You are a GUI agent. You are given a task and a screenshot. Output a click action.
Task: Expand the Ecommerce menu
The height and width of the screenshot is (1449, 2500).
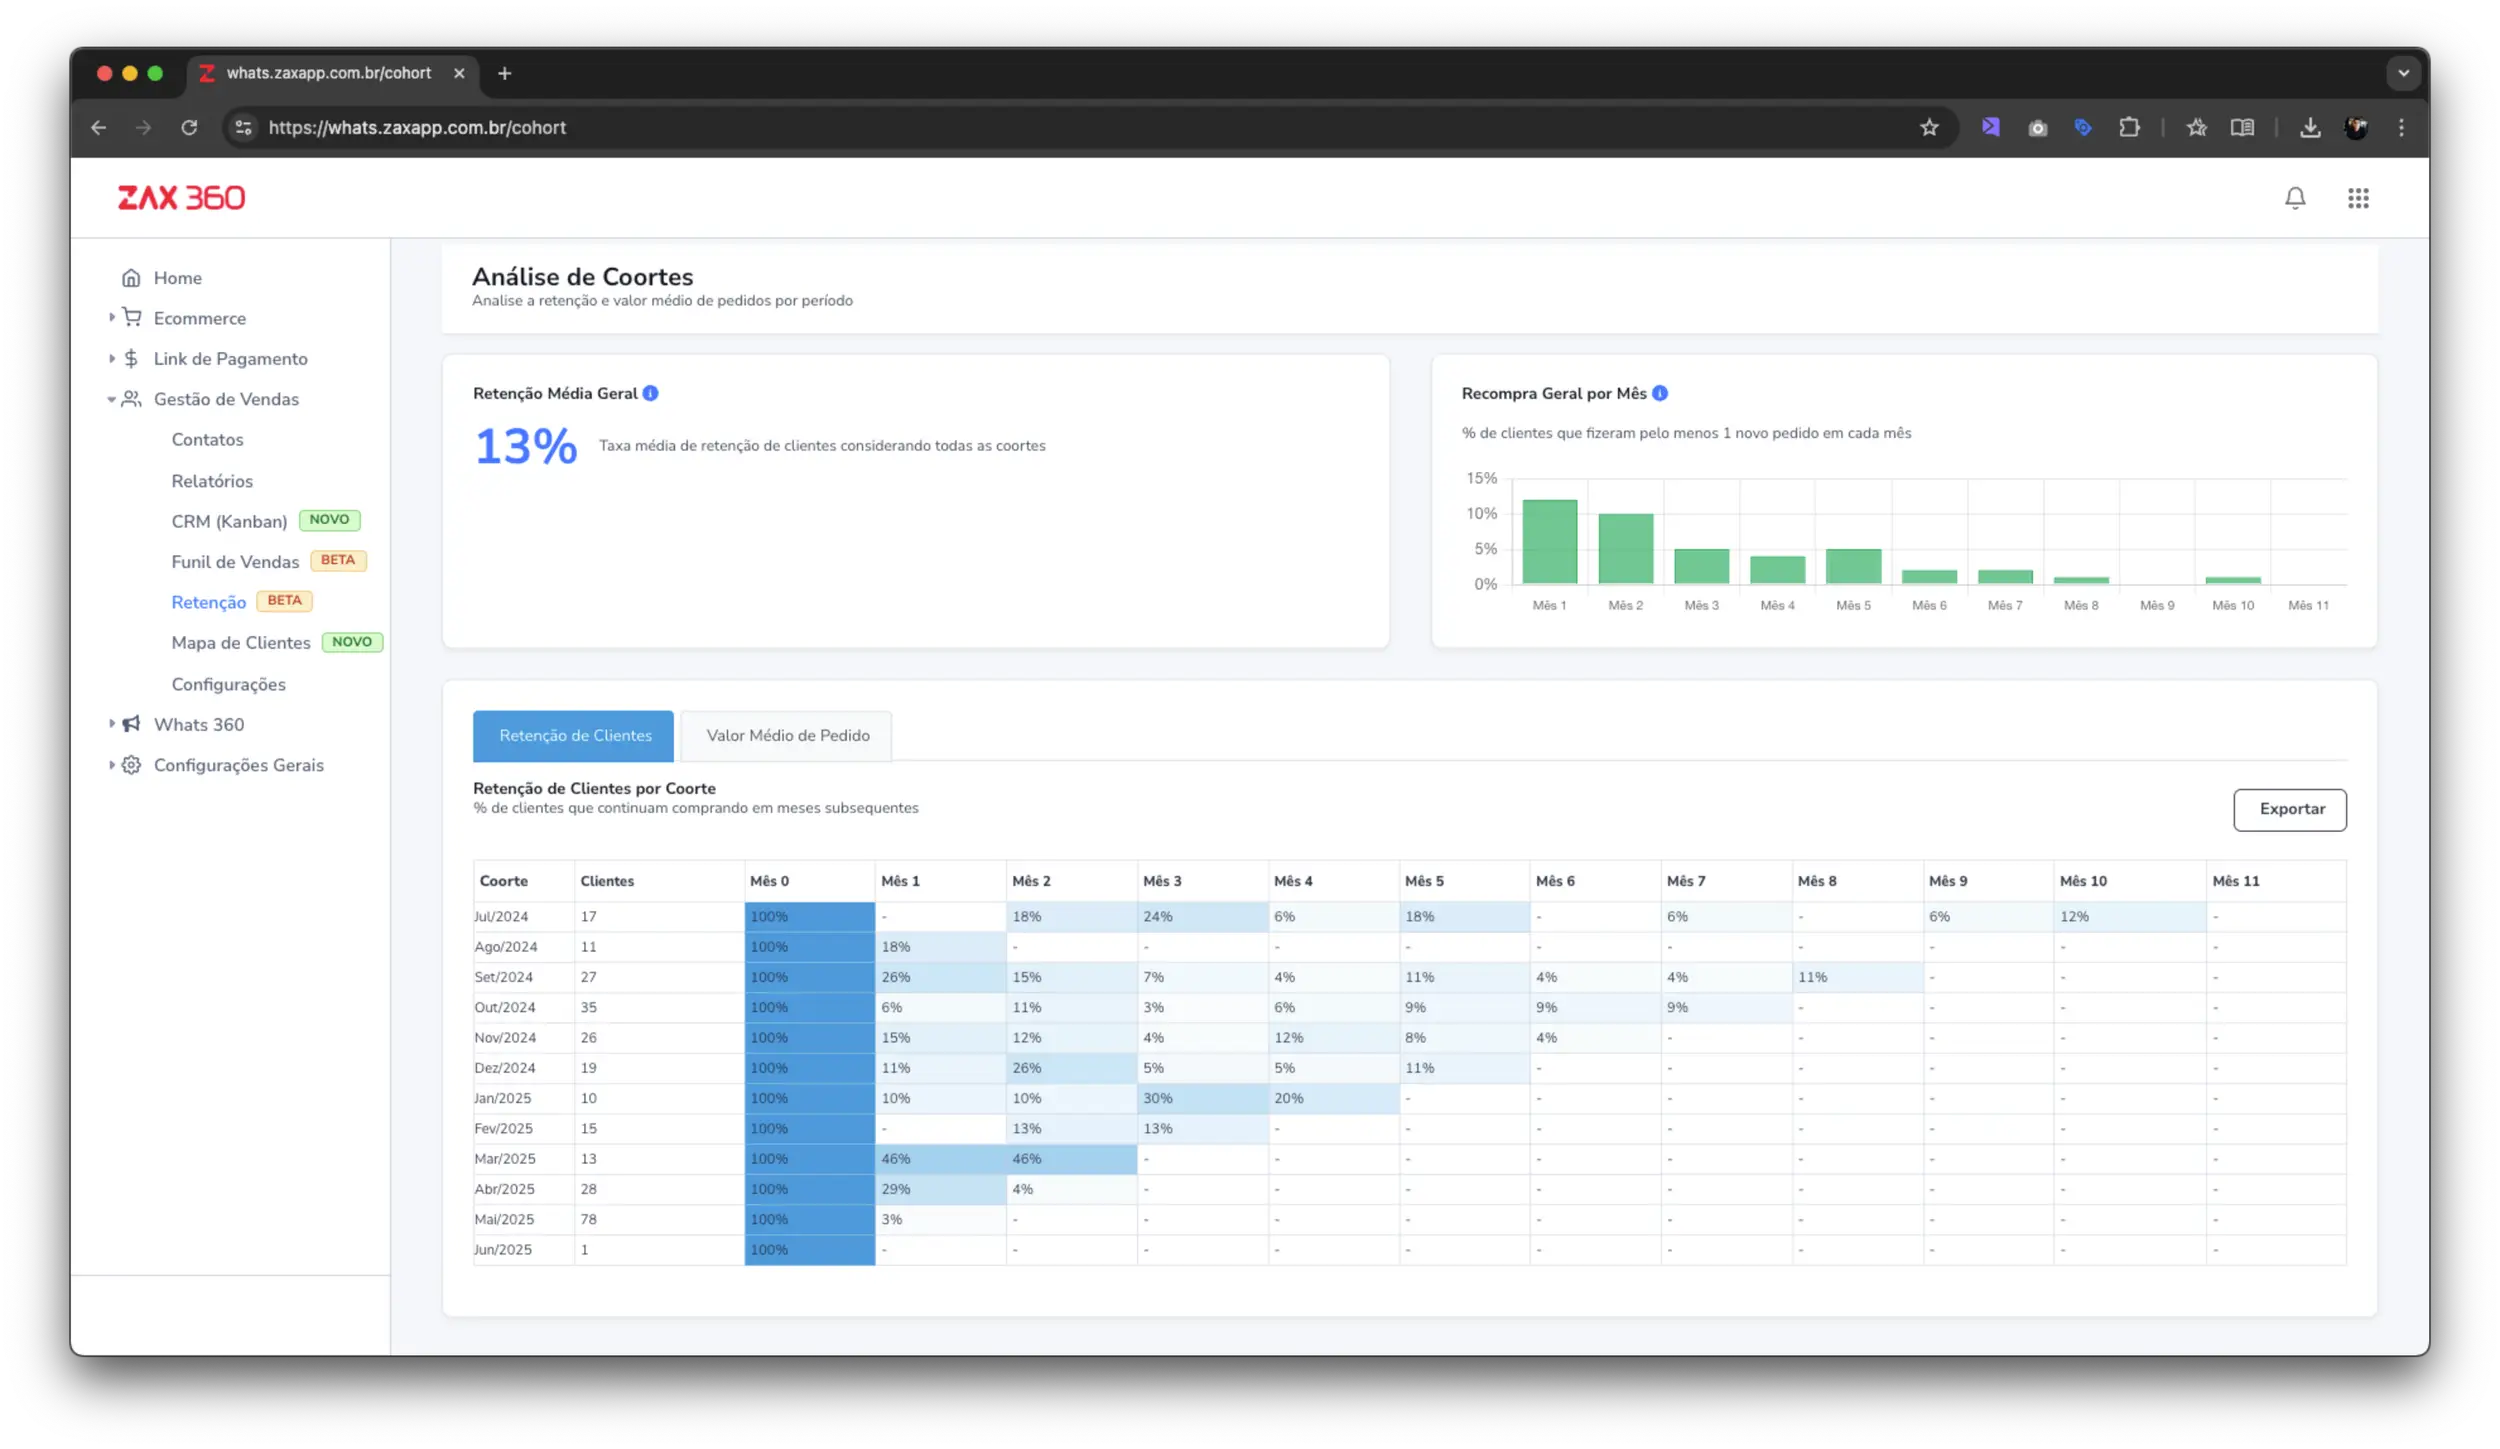point(199,318)
